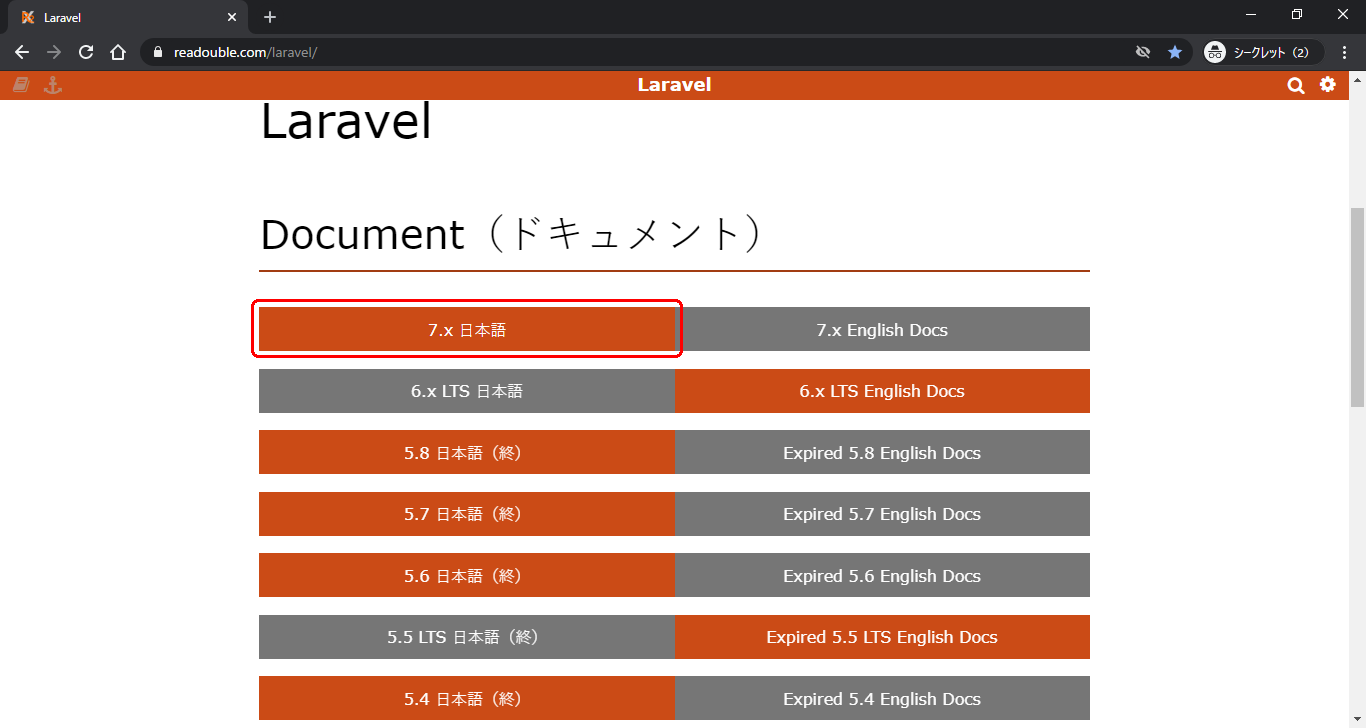Screen dimensions: 1366x728
Task: Open Expired 5.8 English Docs
Action: pyautogui.click(x=882, y=452)
